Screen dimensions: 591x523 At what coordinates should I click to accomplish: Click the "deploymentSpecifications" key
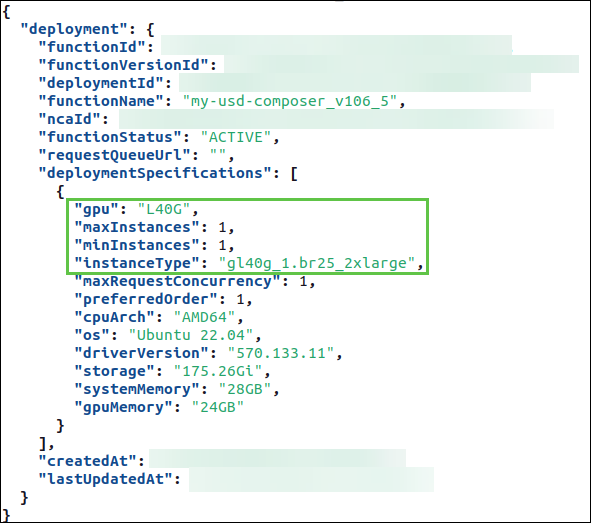point(155,173)
